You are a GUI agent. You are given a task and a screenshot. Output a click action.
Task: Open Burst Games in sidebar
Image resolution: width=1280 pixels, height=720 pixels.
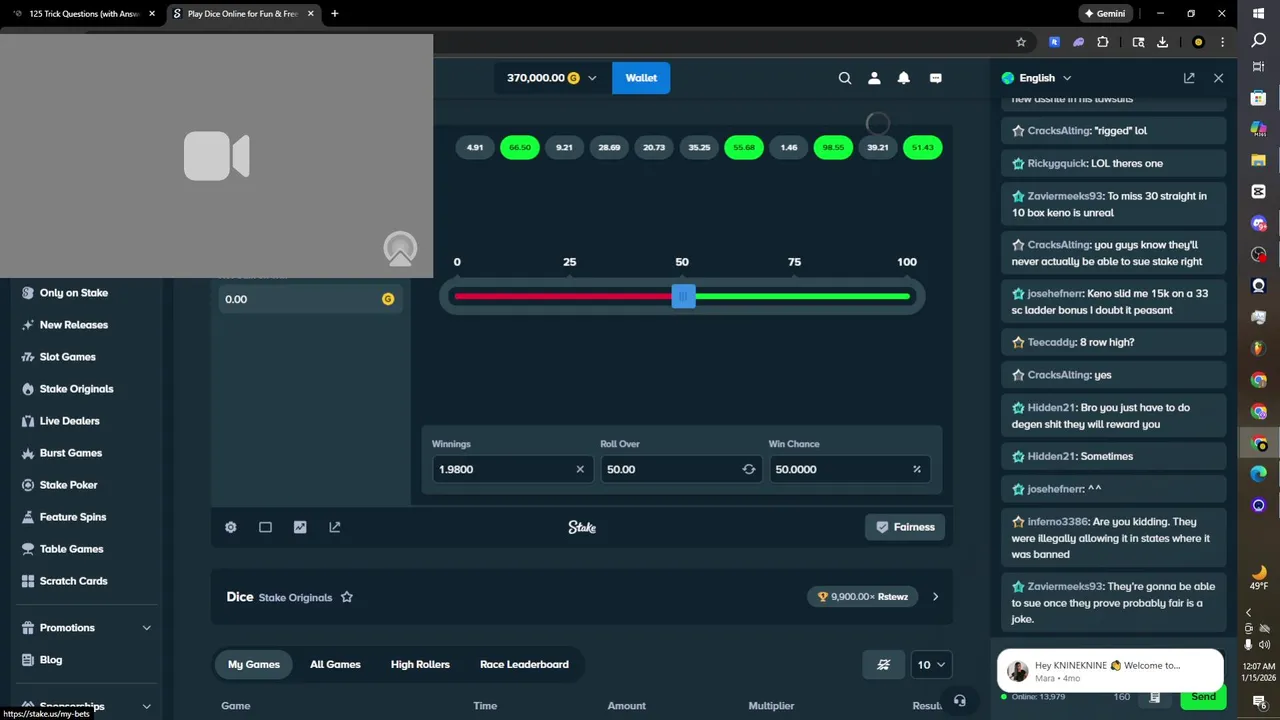point(70,453)
